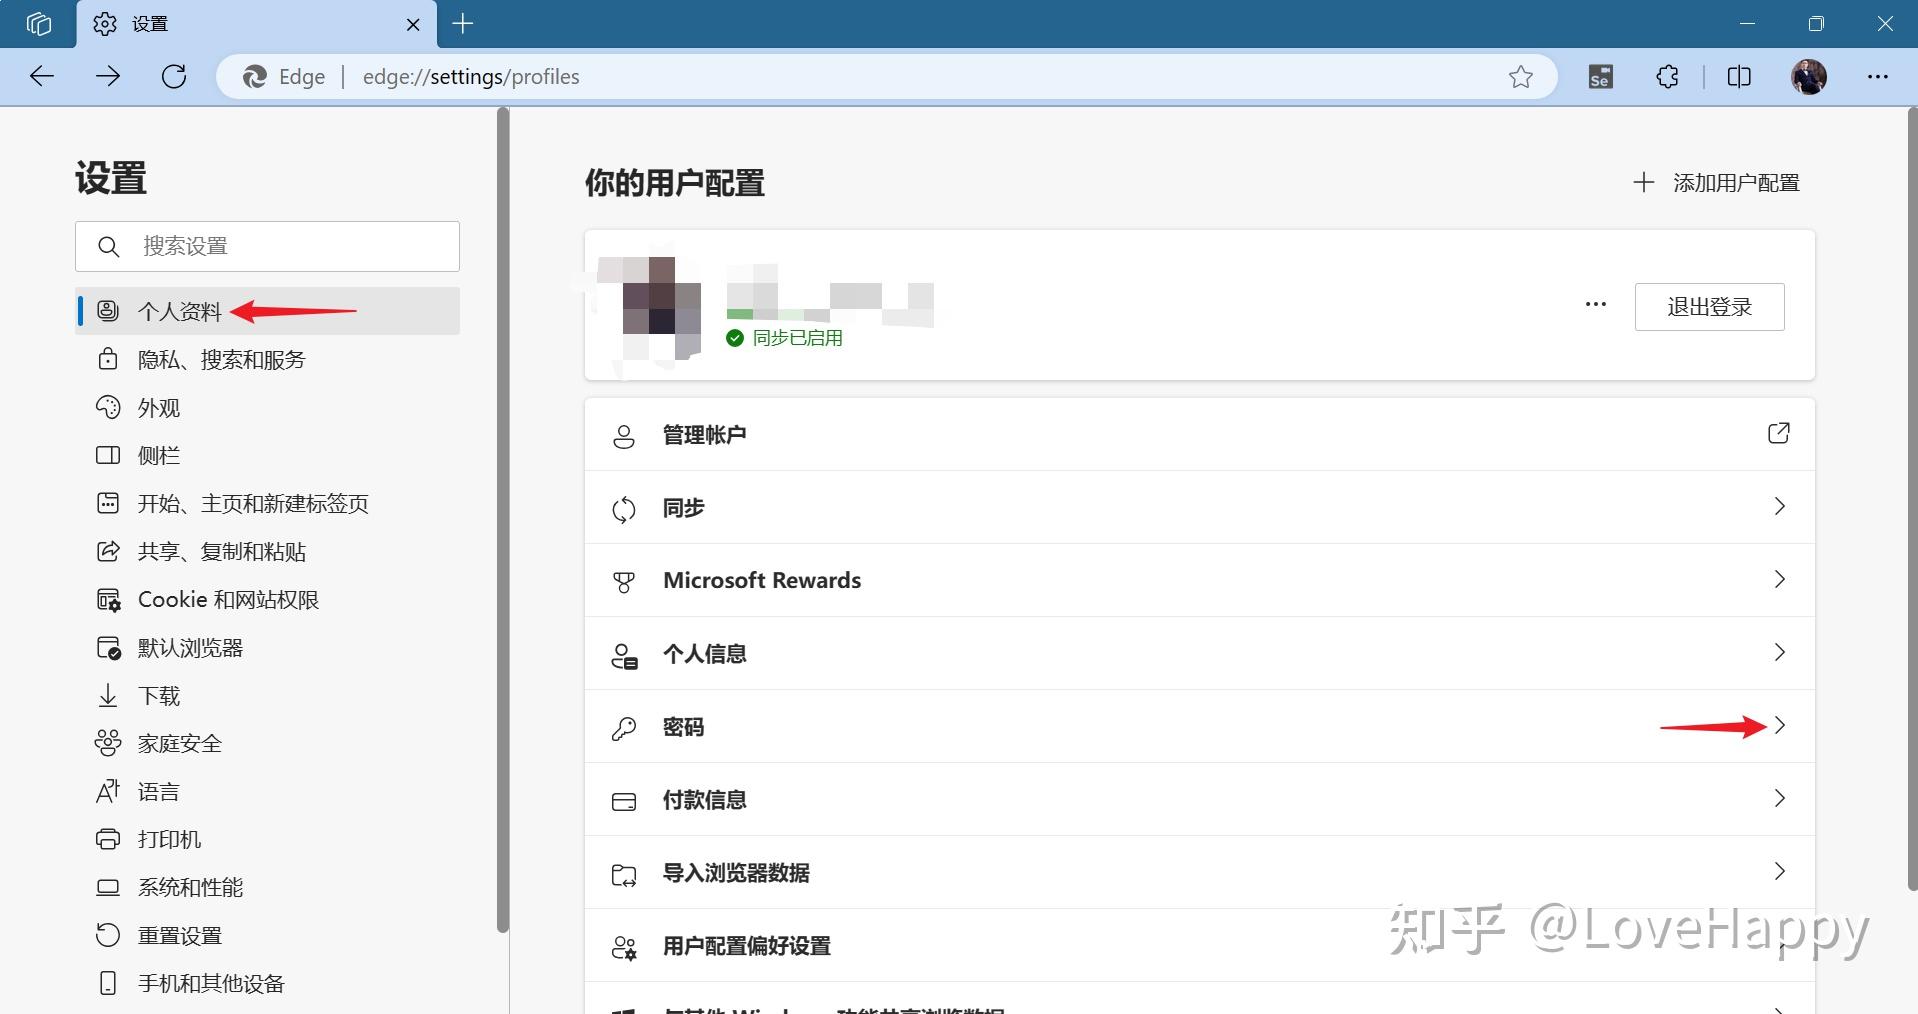Open 家庭安全 settings section

coord(267,743)
